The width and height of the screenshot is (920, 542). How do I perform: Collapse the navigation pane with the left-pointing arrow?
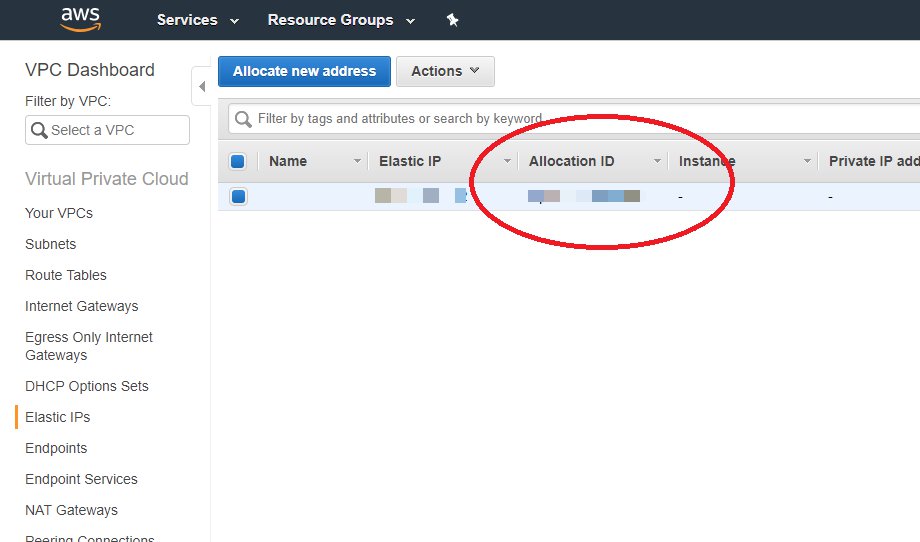[202, 87]
